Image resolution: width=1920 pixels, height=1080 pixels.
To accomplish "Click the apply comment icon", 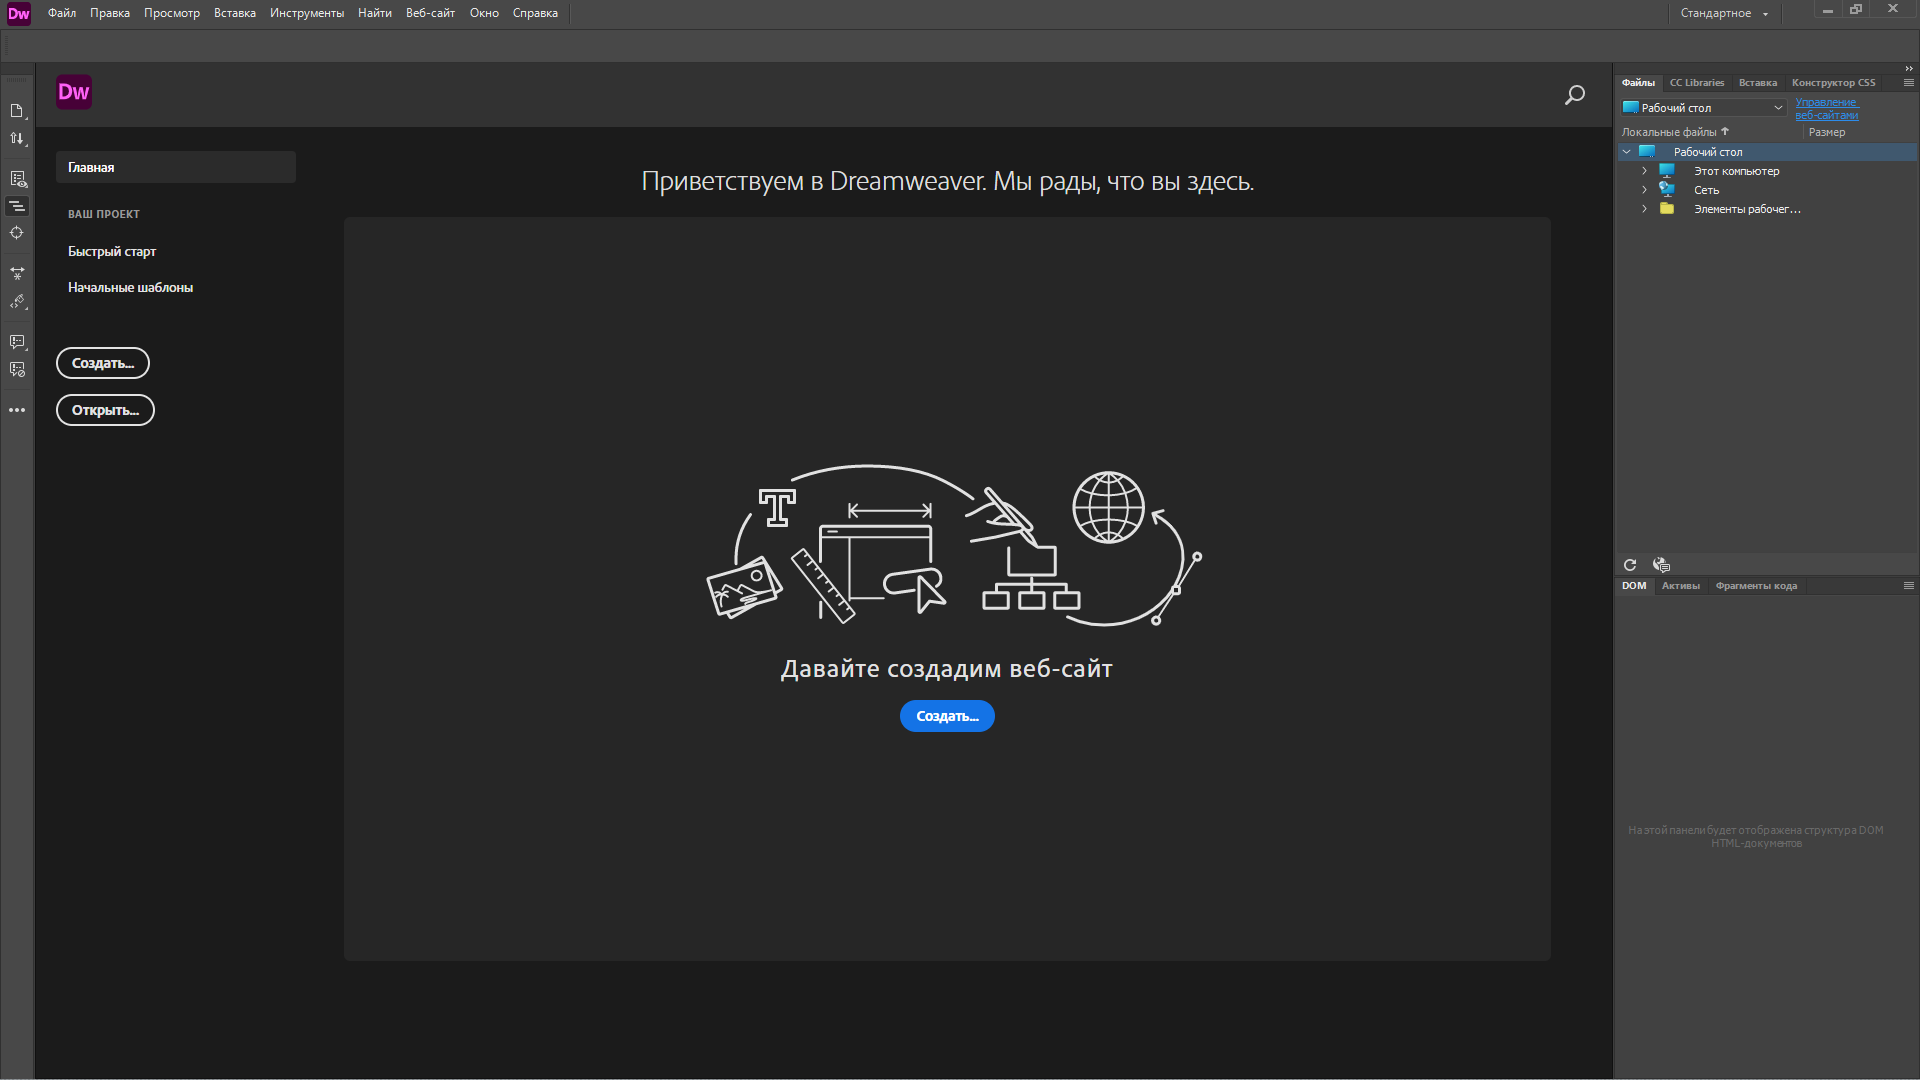I will [17, 342].
